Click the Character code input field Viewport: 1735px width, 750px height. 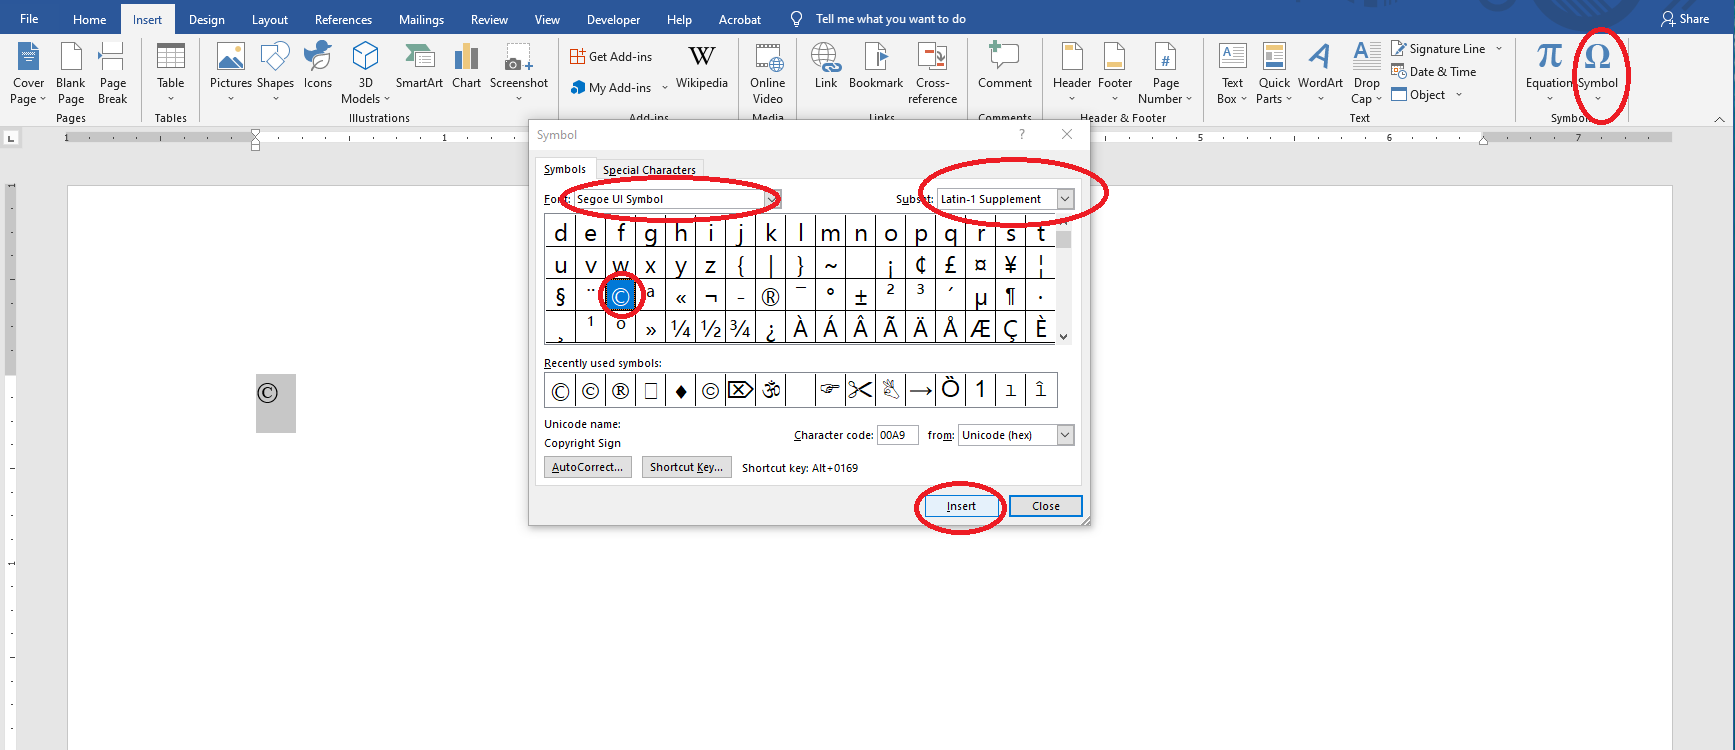point(897,435)
